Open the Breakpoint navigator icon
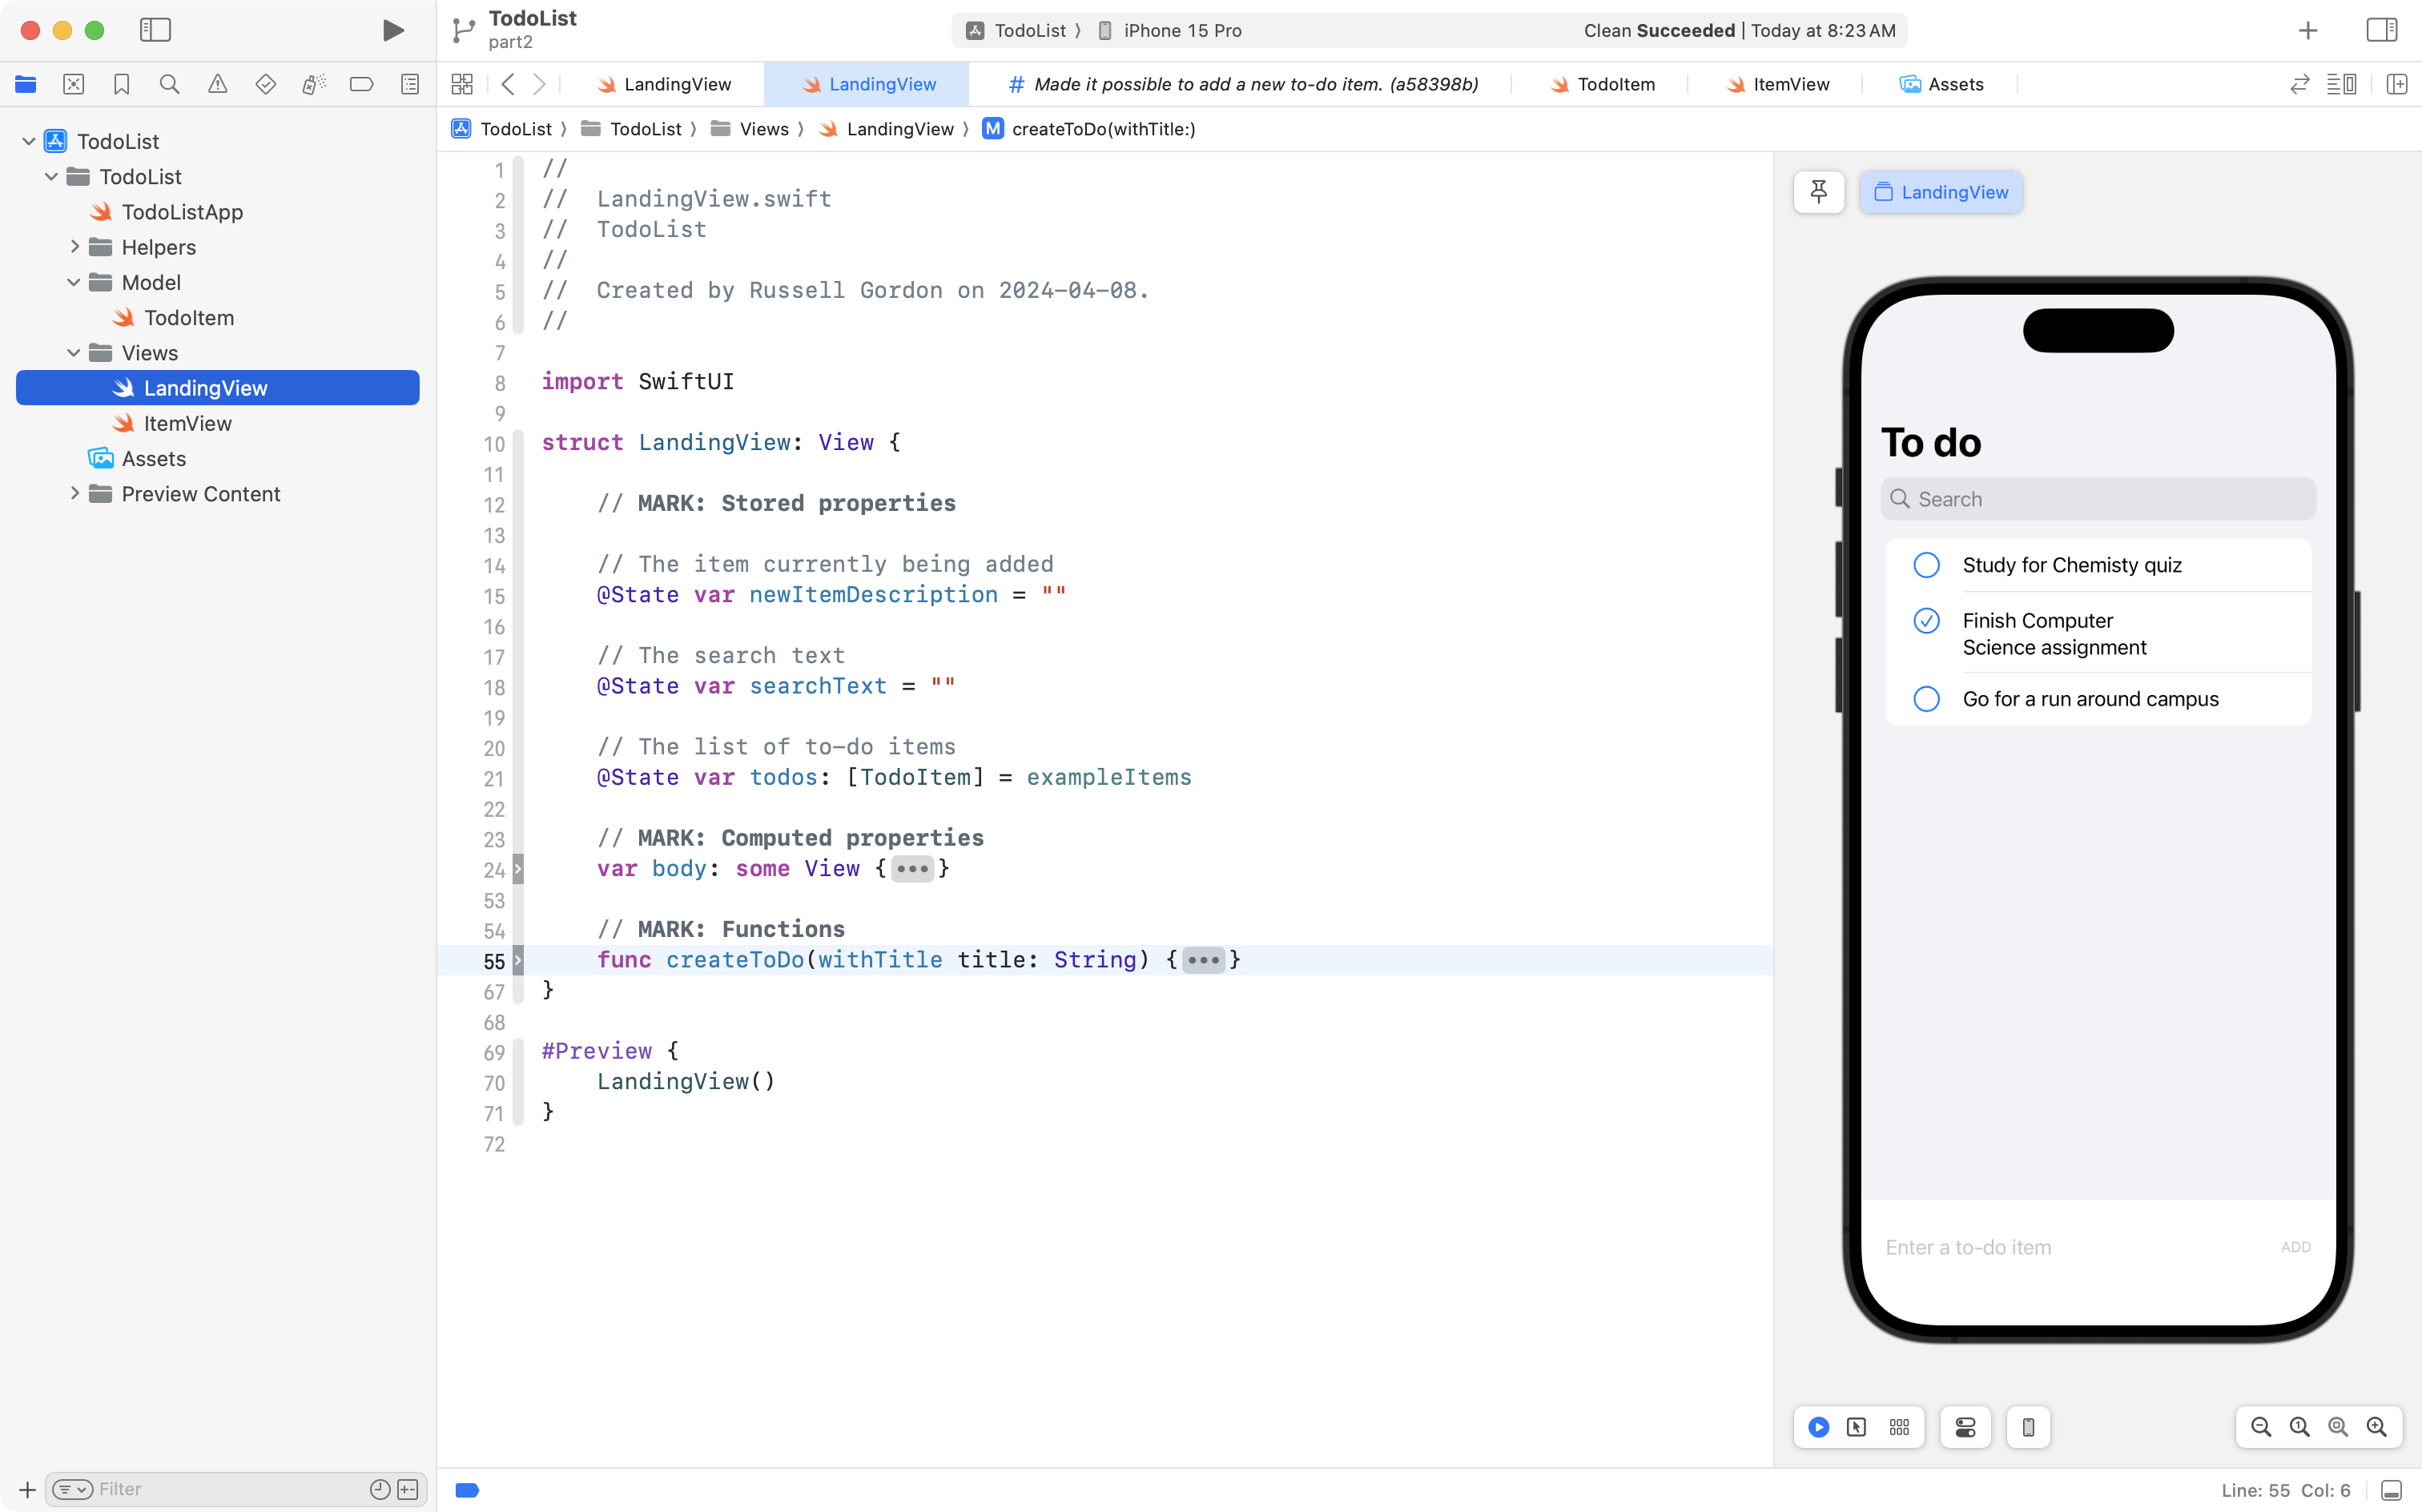 pyautogui.click(x=361, y=84)
